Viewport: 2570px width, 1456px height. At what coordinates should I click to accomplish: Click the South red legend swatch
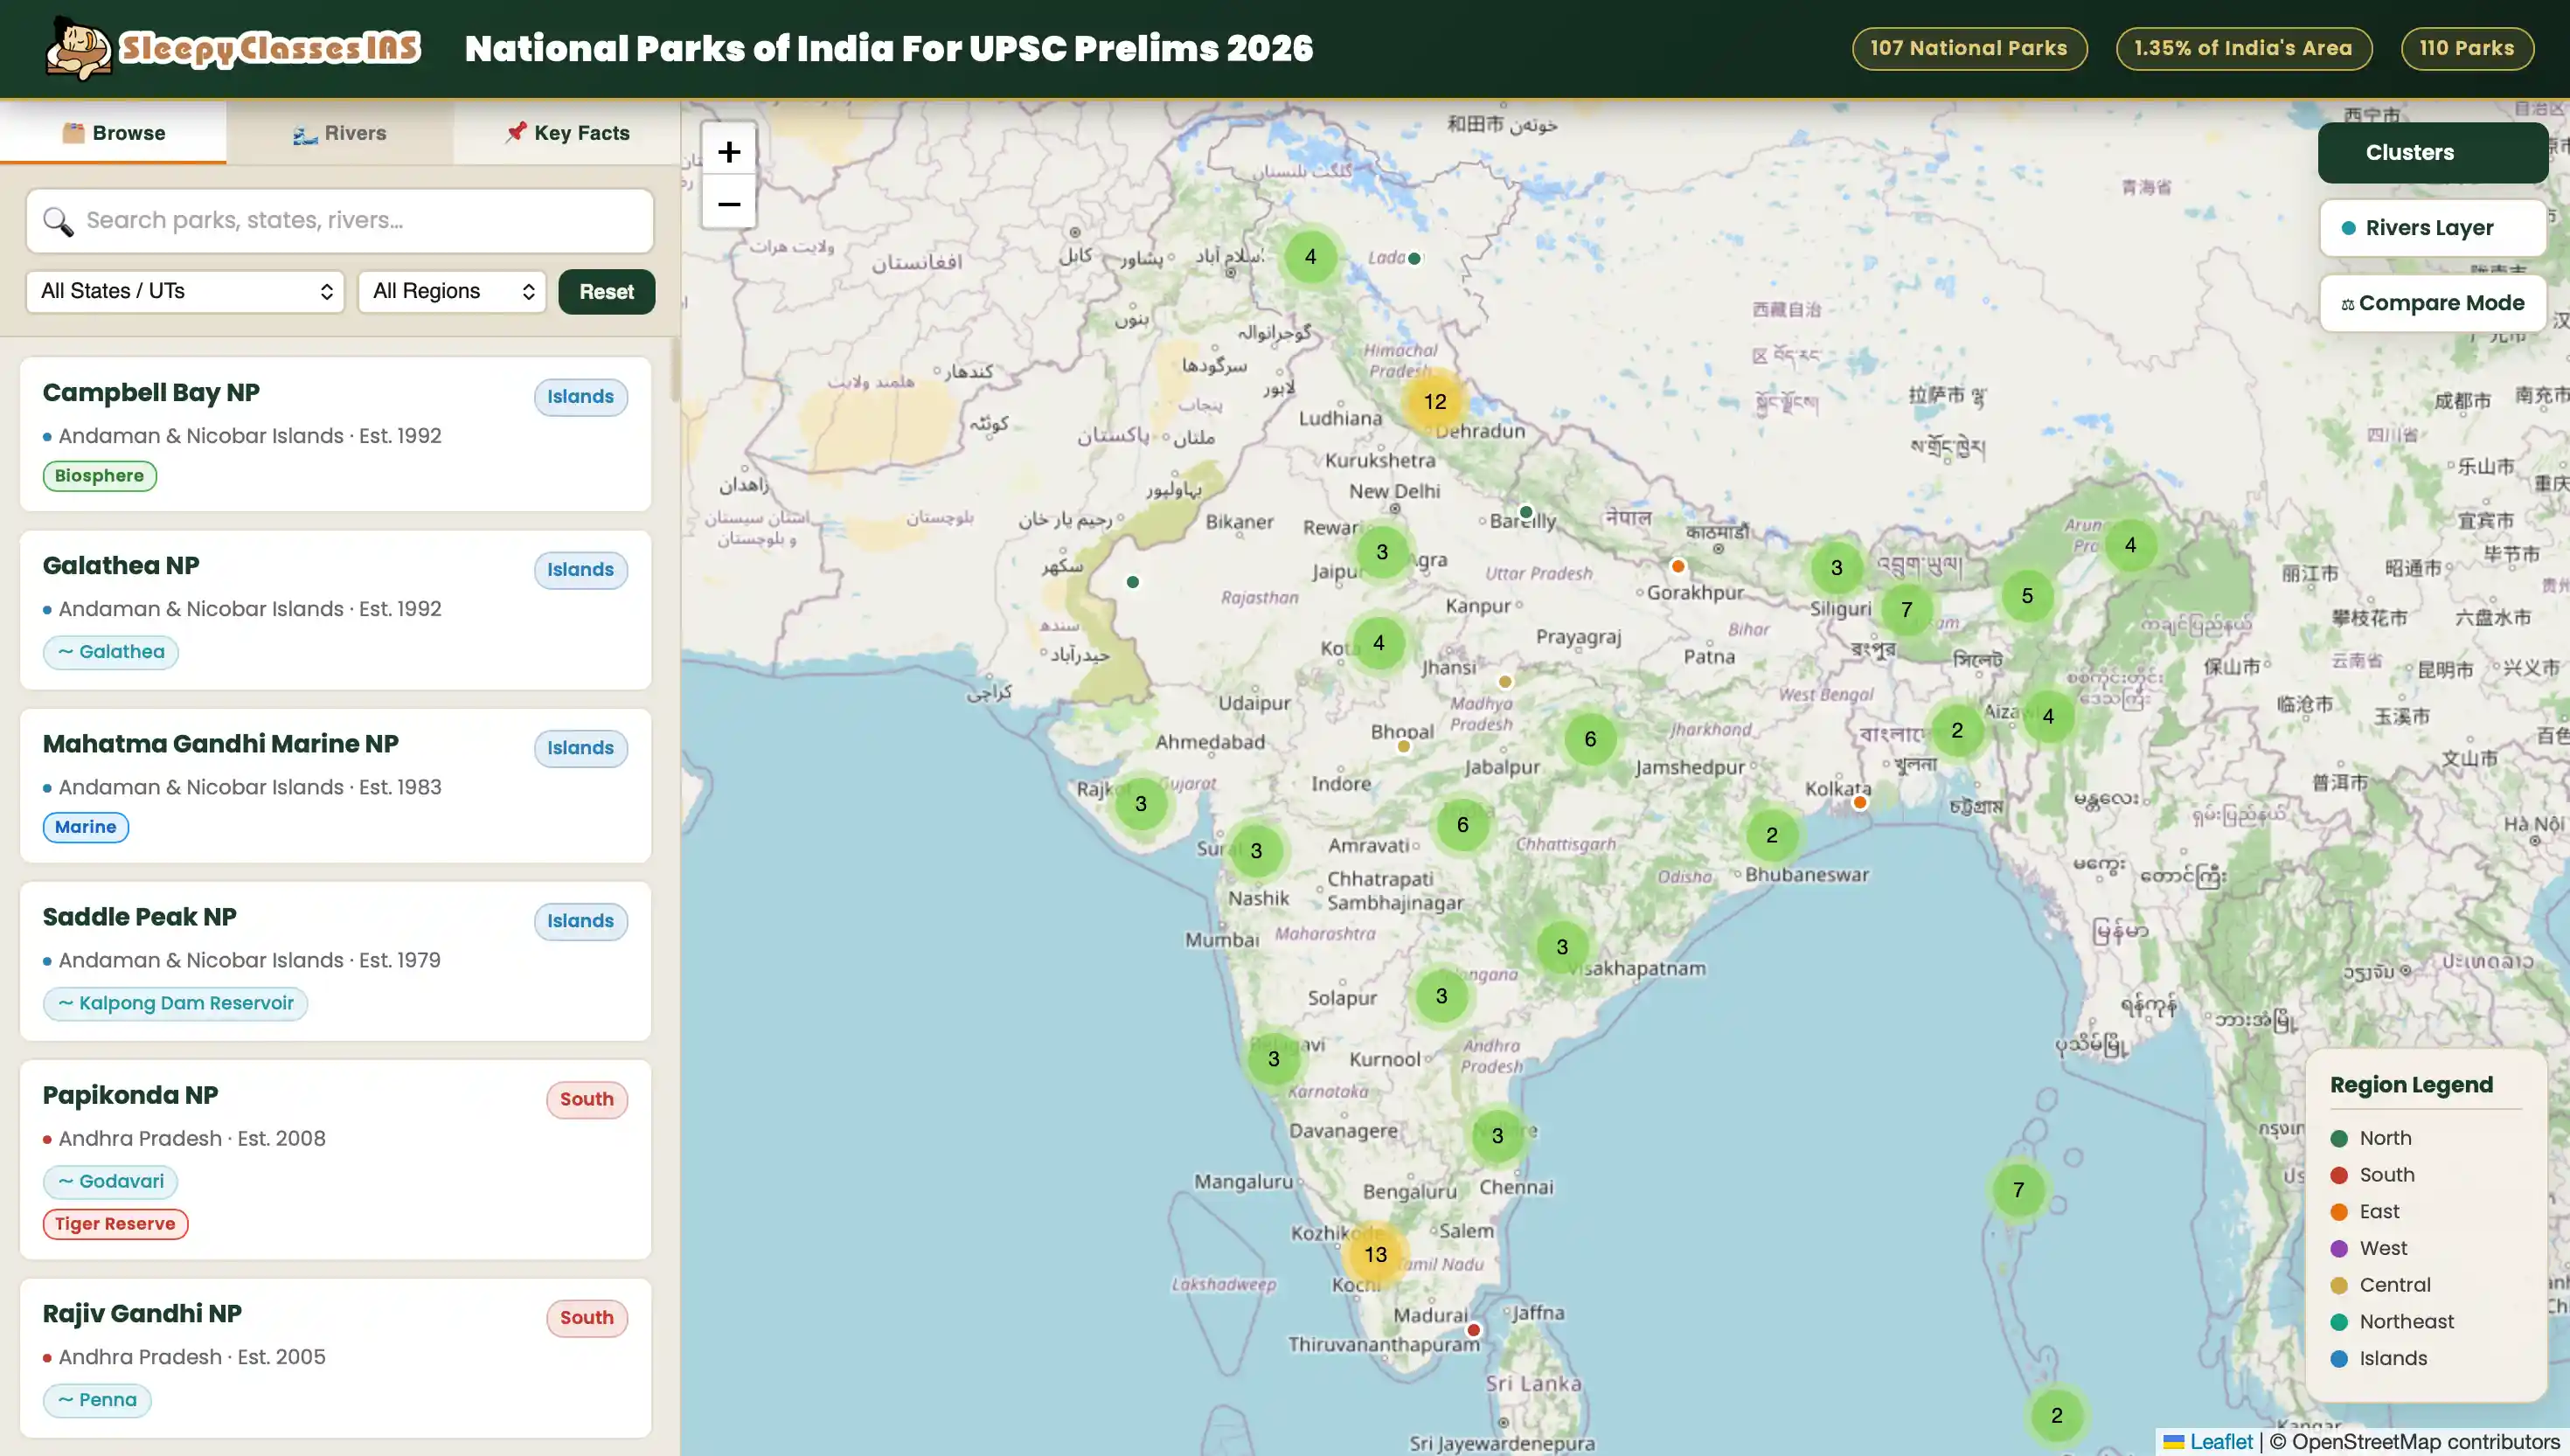pyautogui.click(x=2339, y=1175)
